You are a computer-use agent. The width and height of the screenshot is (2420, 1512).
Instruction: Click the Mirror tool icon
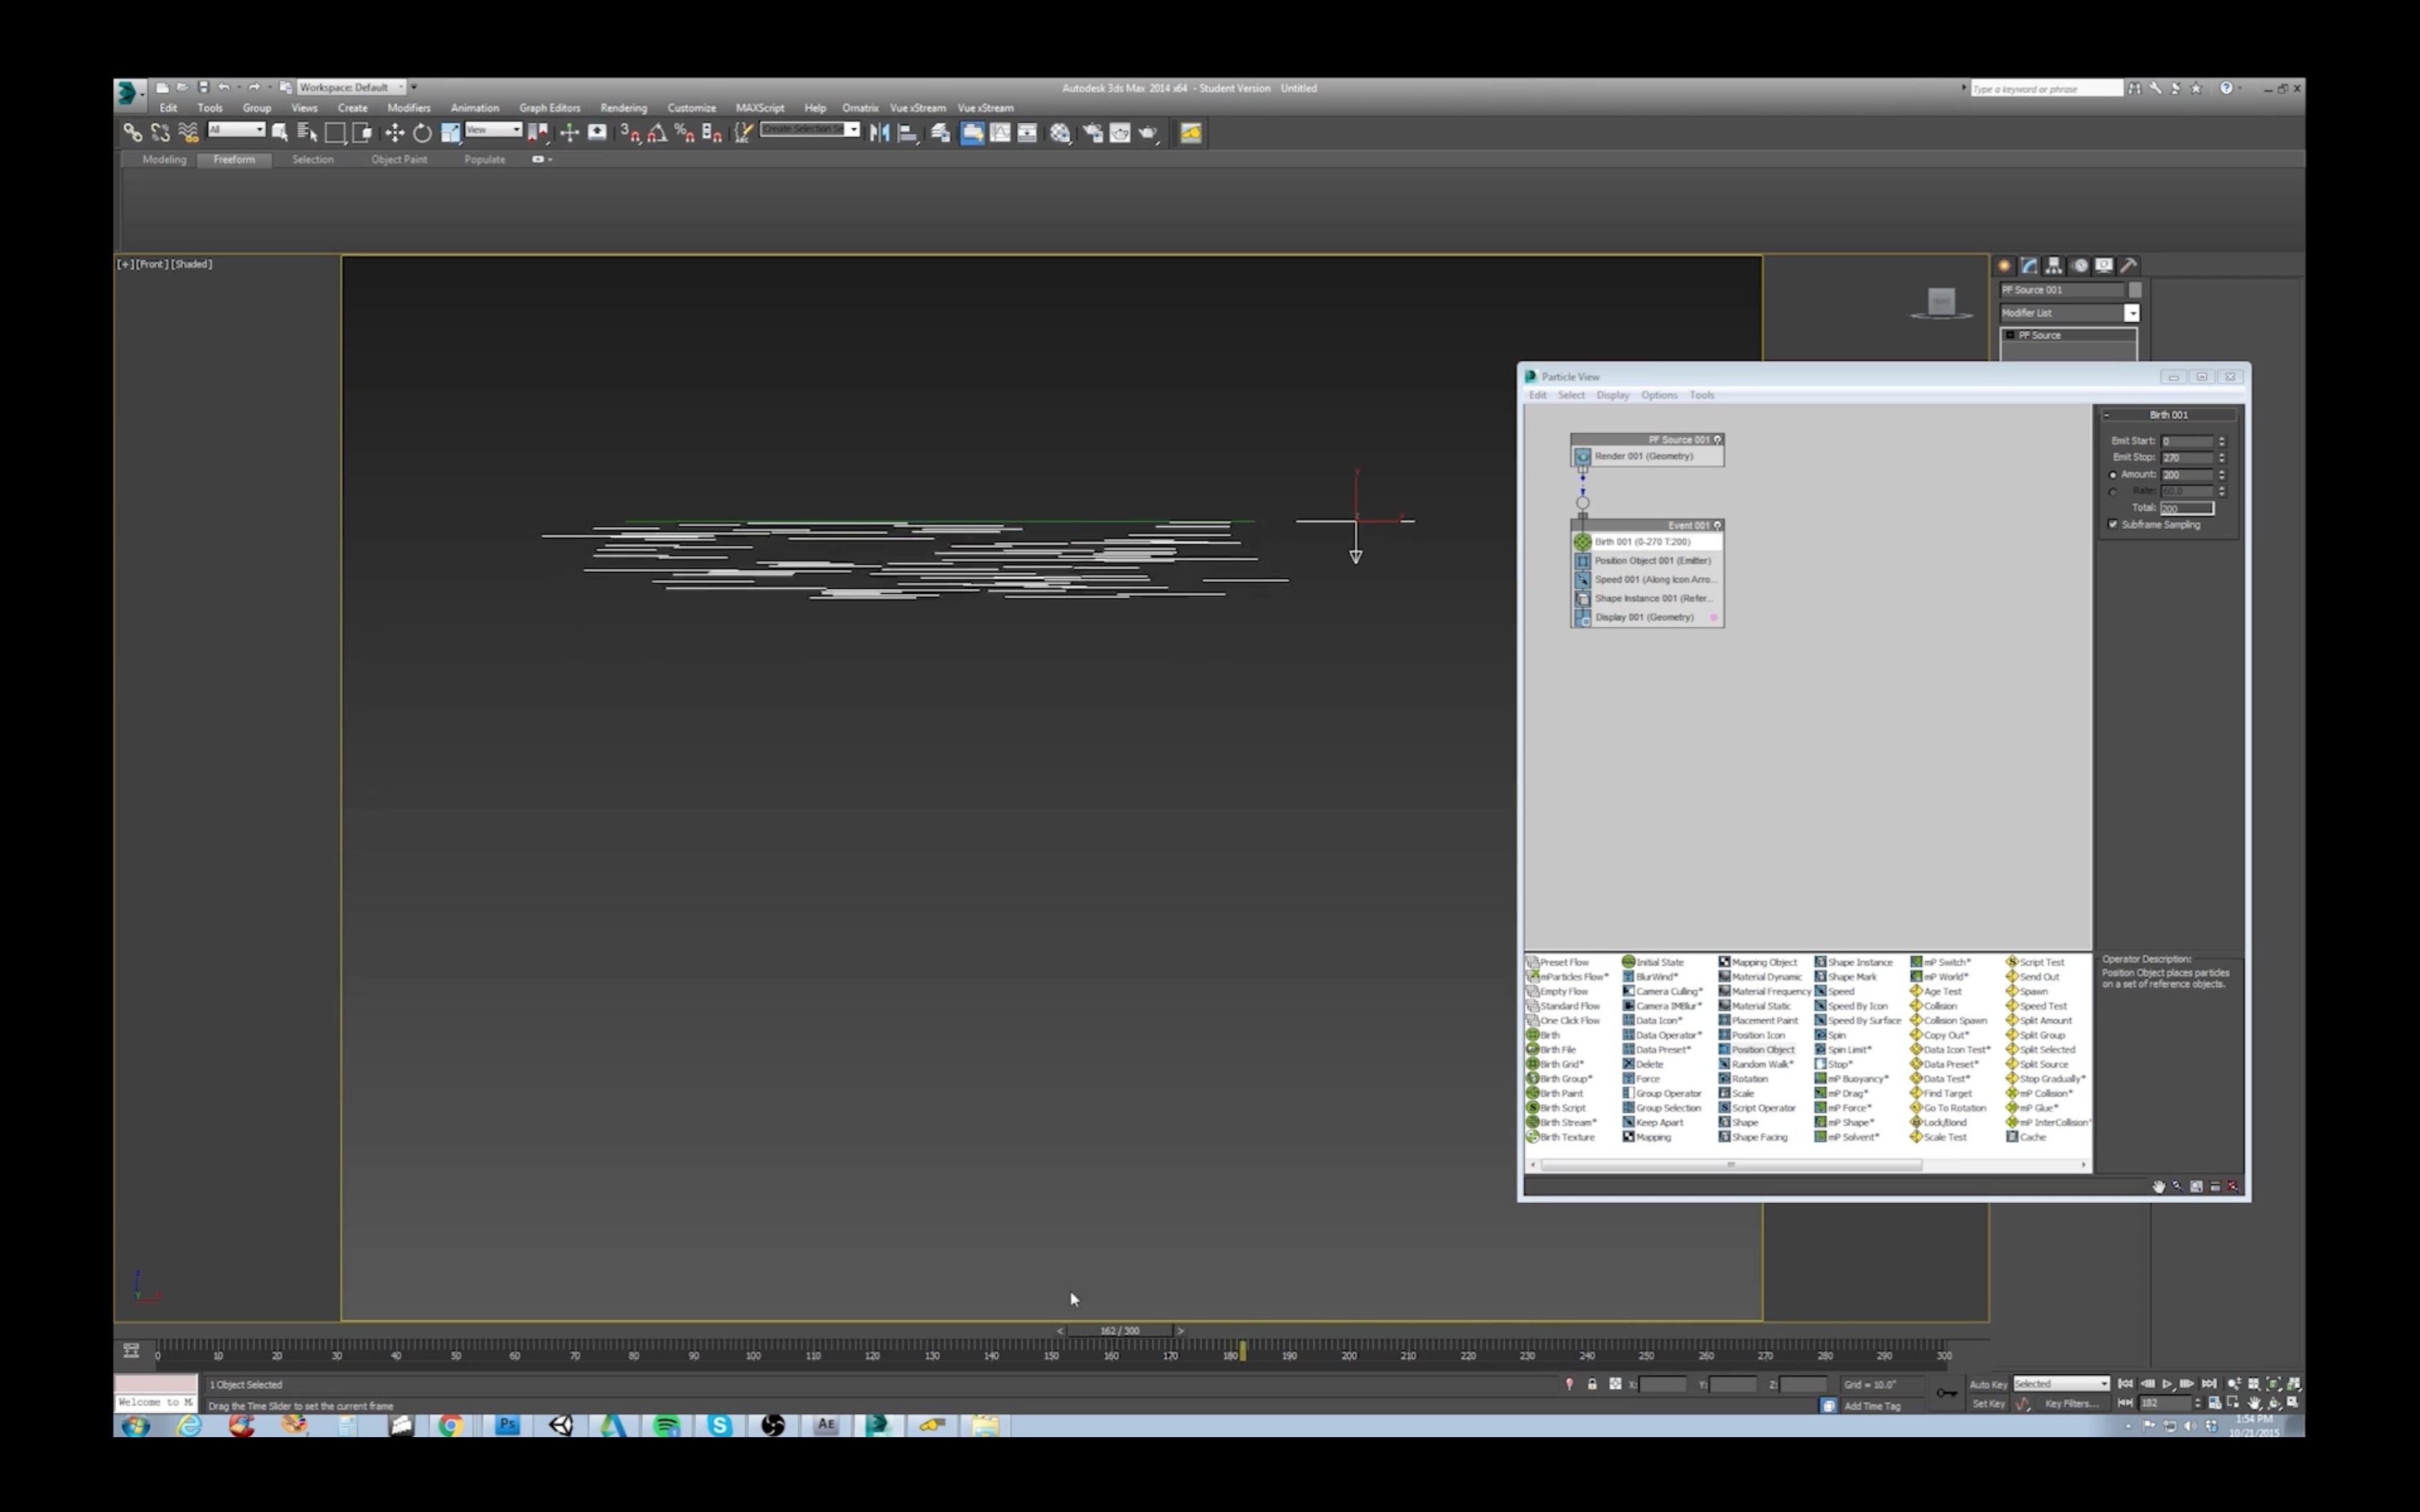(x=880, y=132)
